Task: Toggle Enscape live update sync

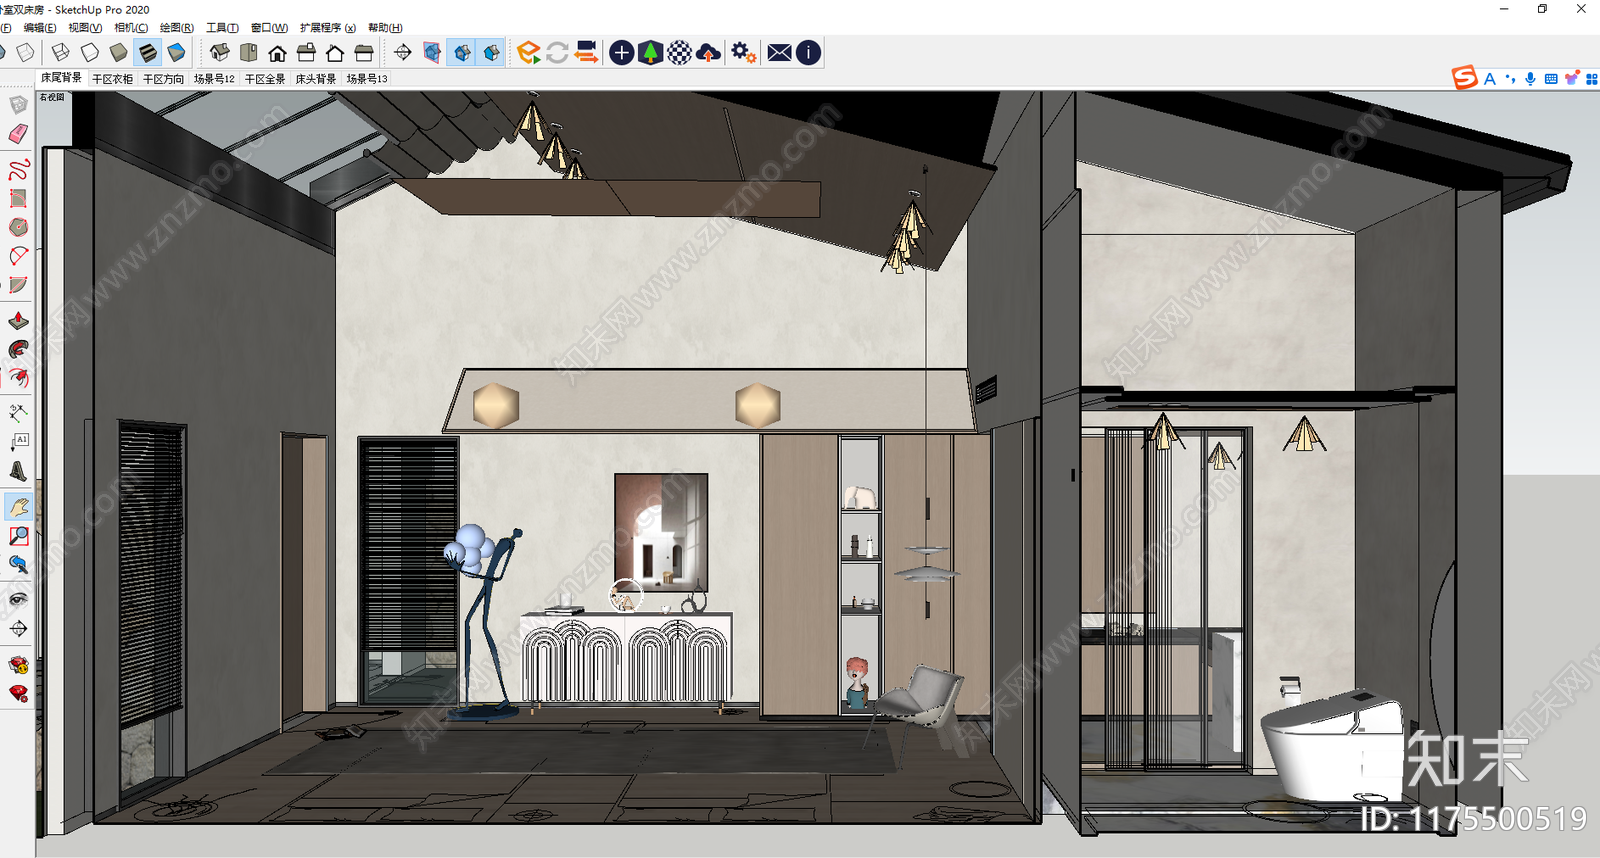Action: coord(558,52)
